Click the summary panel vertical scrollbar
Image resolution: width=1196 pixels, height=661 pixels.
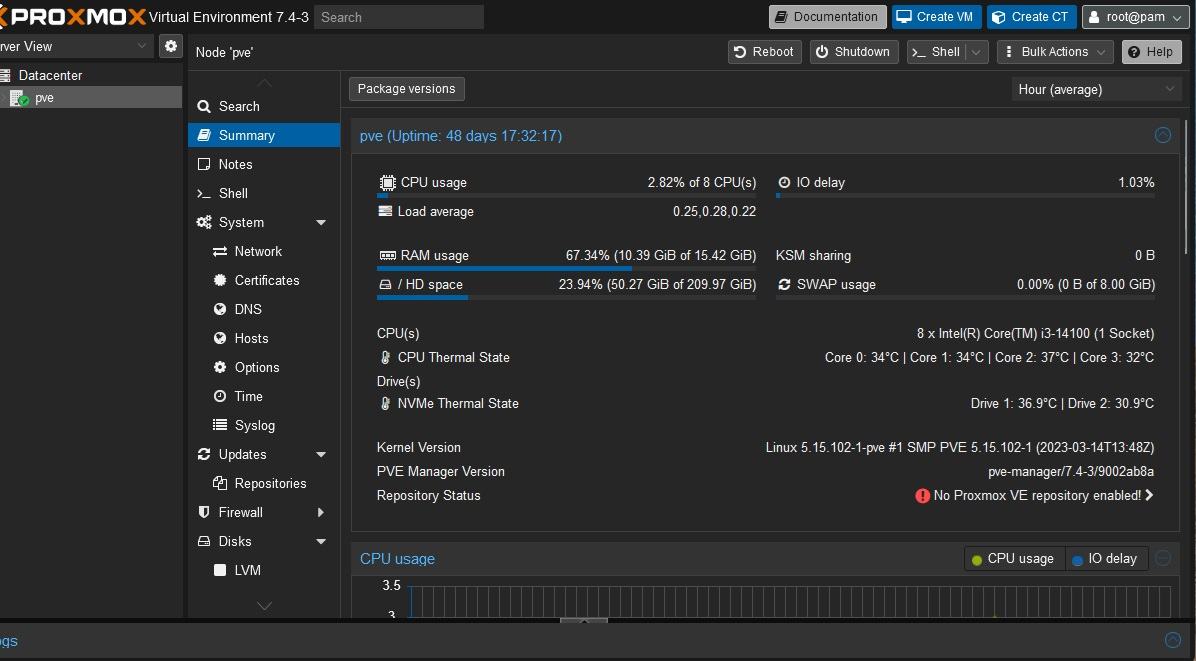(x=1185, y=187)
